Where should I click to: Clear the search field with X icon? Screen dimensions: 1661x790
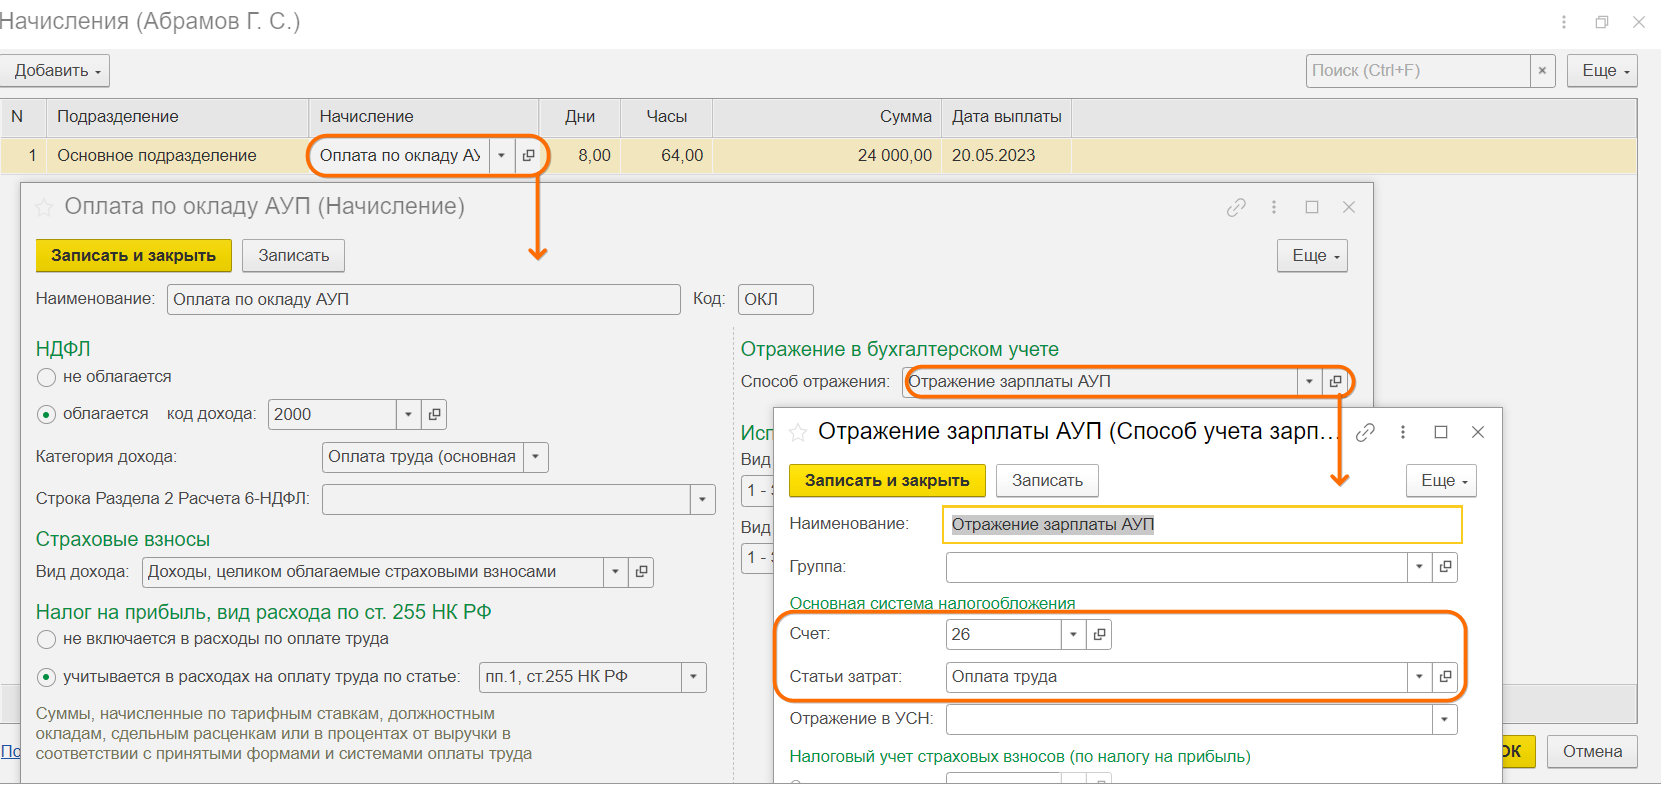(1542, 71)
